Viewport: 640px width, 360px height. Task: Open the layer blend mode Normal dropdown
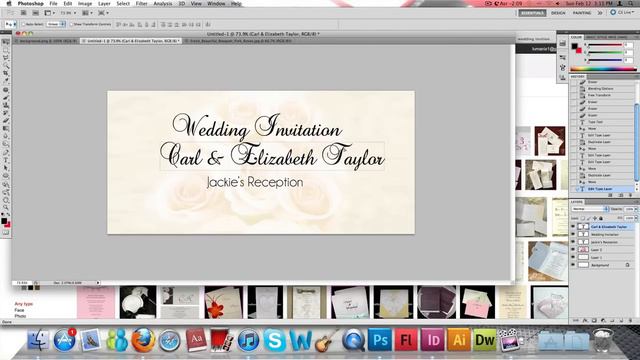pos(589,209)
